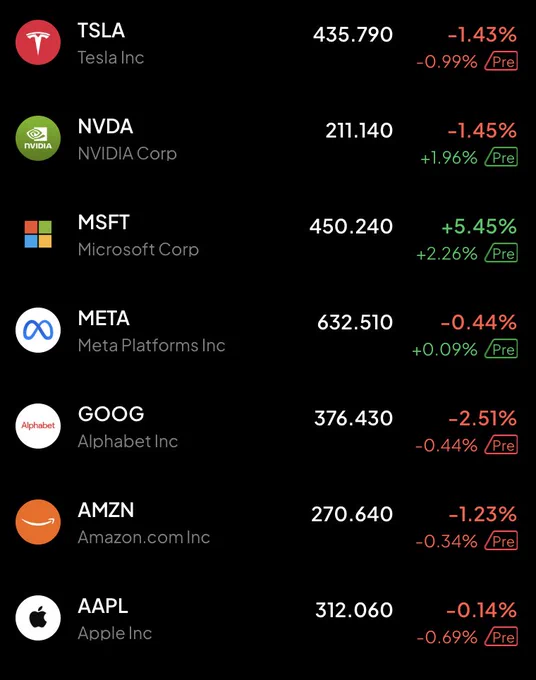Tap the Meta infinity logo icon
This screenshot has width=536, height=680.
point(38,330)
